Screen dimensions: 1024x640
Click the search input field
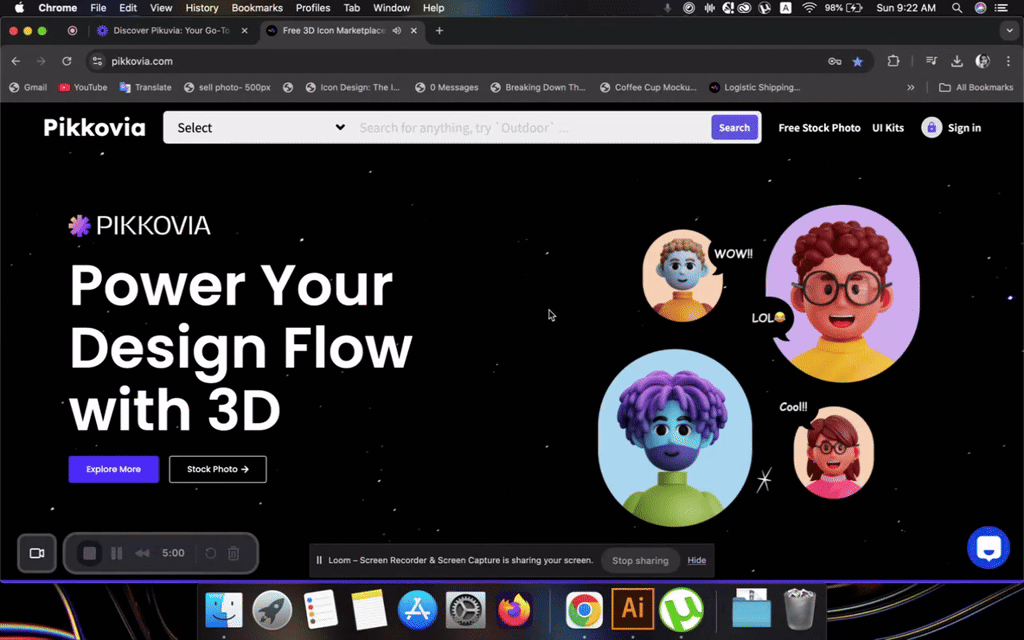point(530,128)
